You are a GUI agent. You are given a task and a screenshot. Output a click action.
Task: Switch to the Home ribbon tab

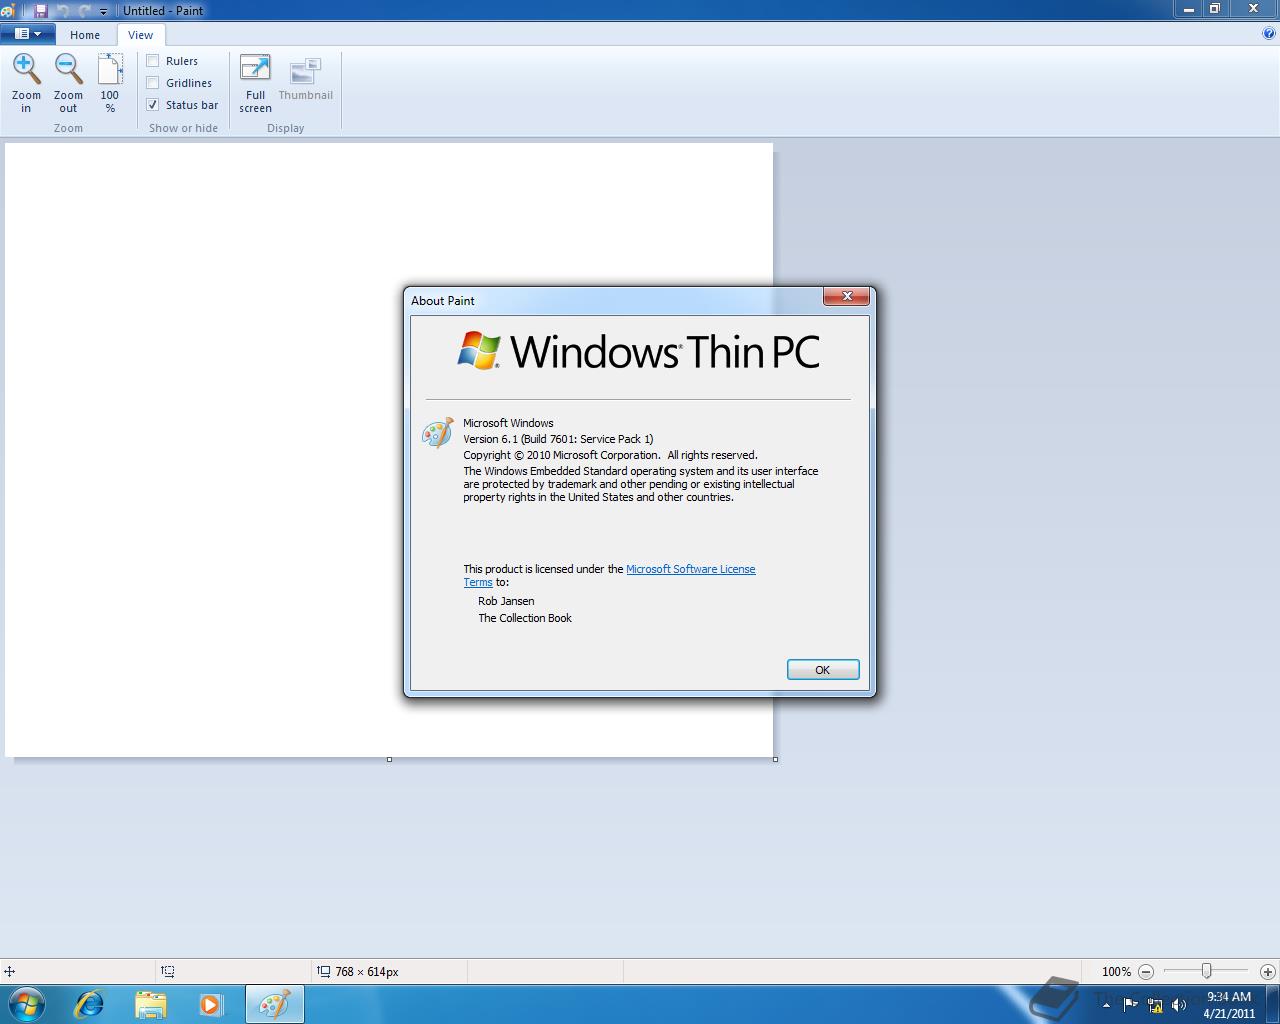85,35
